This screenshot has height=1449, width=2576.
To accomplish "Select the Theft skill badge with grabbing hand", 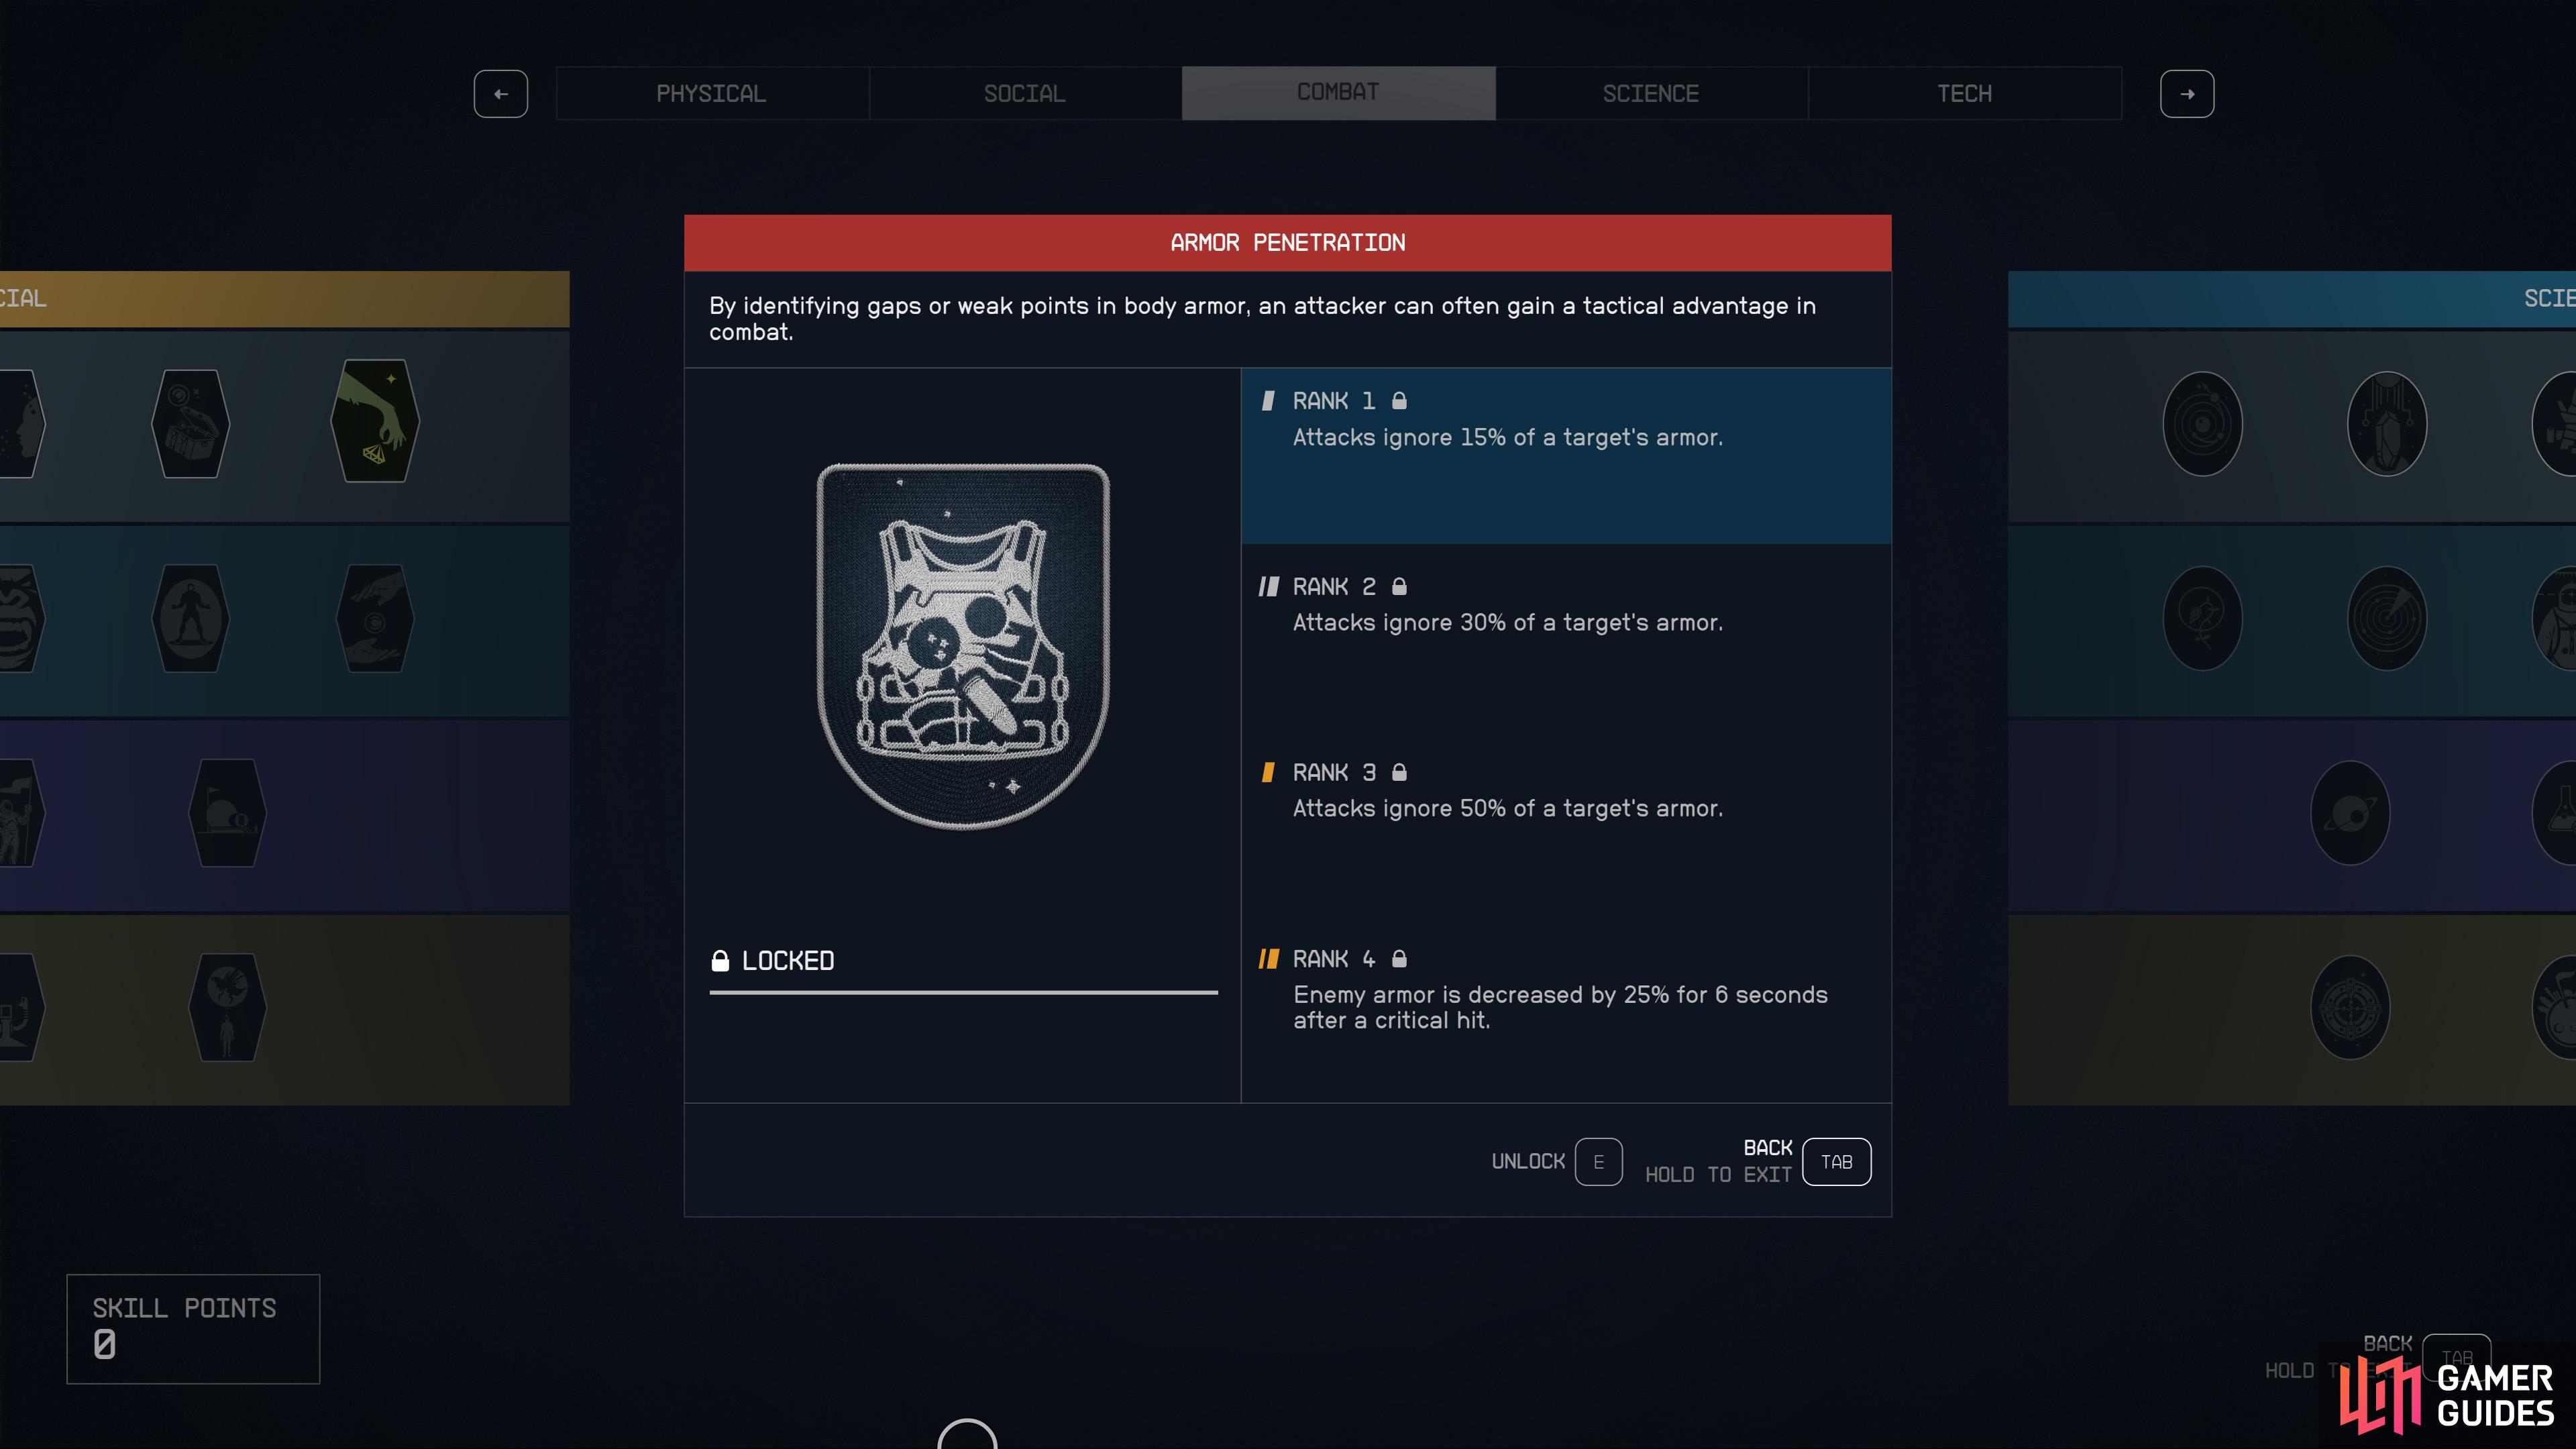I will pos(375,421).
